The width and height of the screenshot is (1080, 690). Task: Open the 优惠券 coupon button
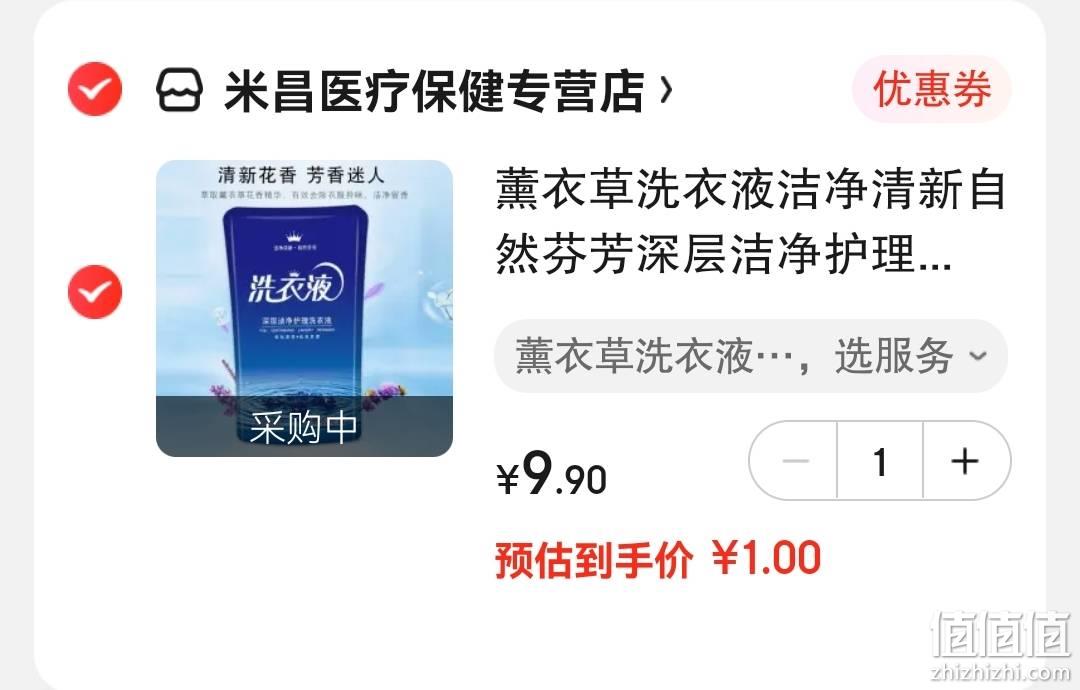coord(931,89)
